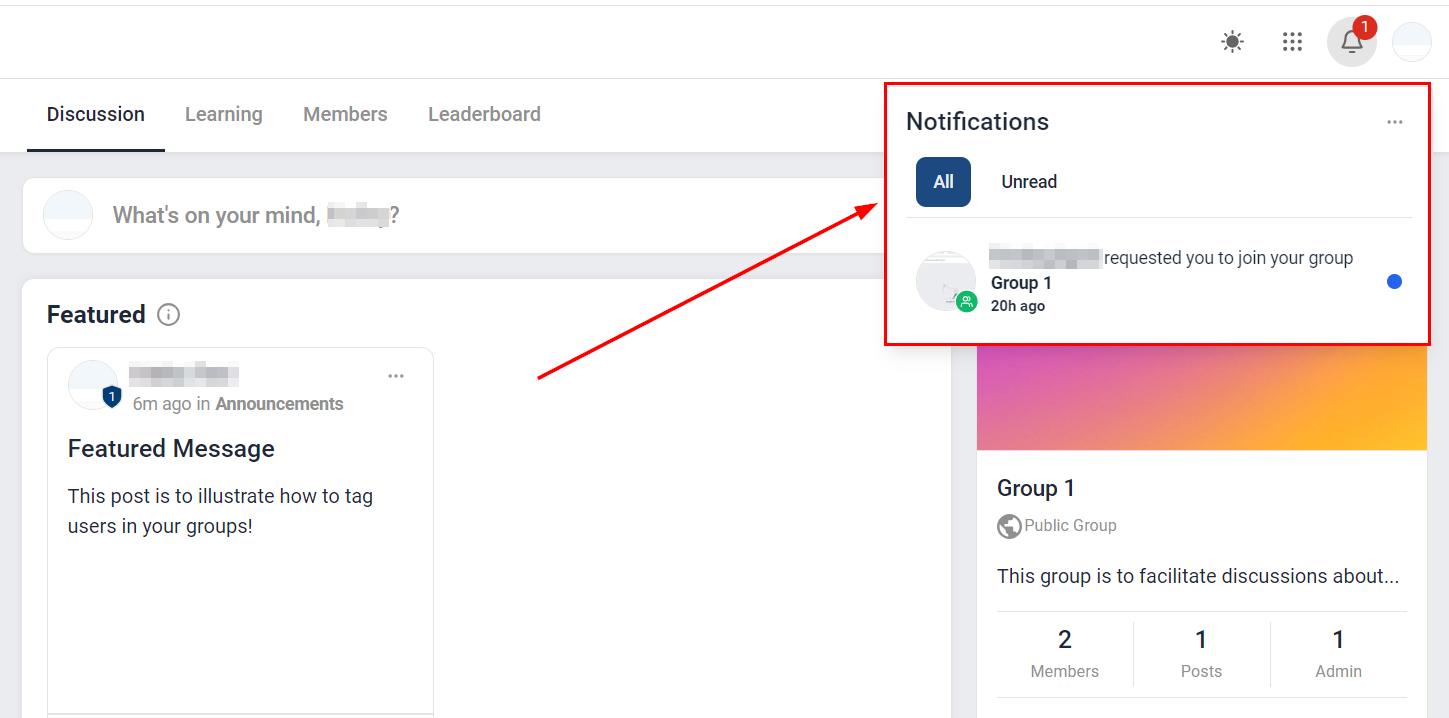Select the Discussion tab

96,114
